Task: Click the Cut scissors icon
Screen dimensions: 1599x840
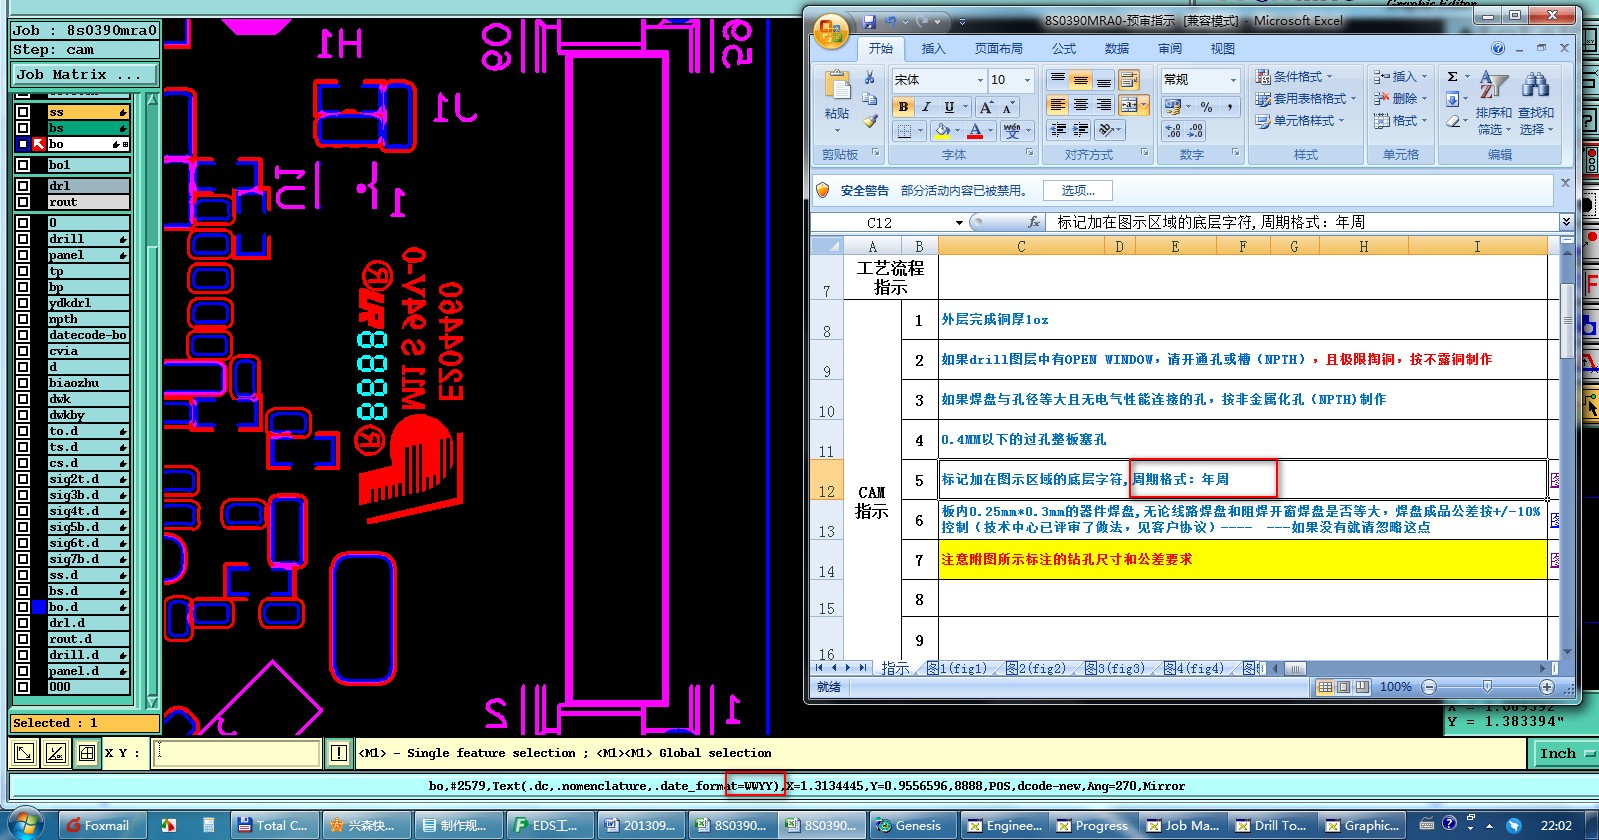Action: [870, 78]
